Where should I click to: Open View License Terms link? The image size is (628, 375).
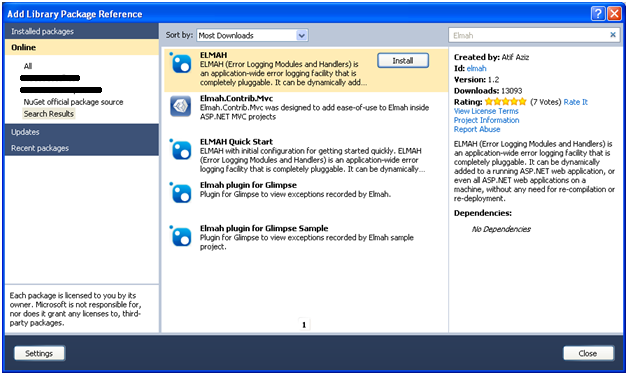[486, 111]
